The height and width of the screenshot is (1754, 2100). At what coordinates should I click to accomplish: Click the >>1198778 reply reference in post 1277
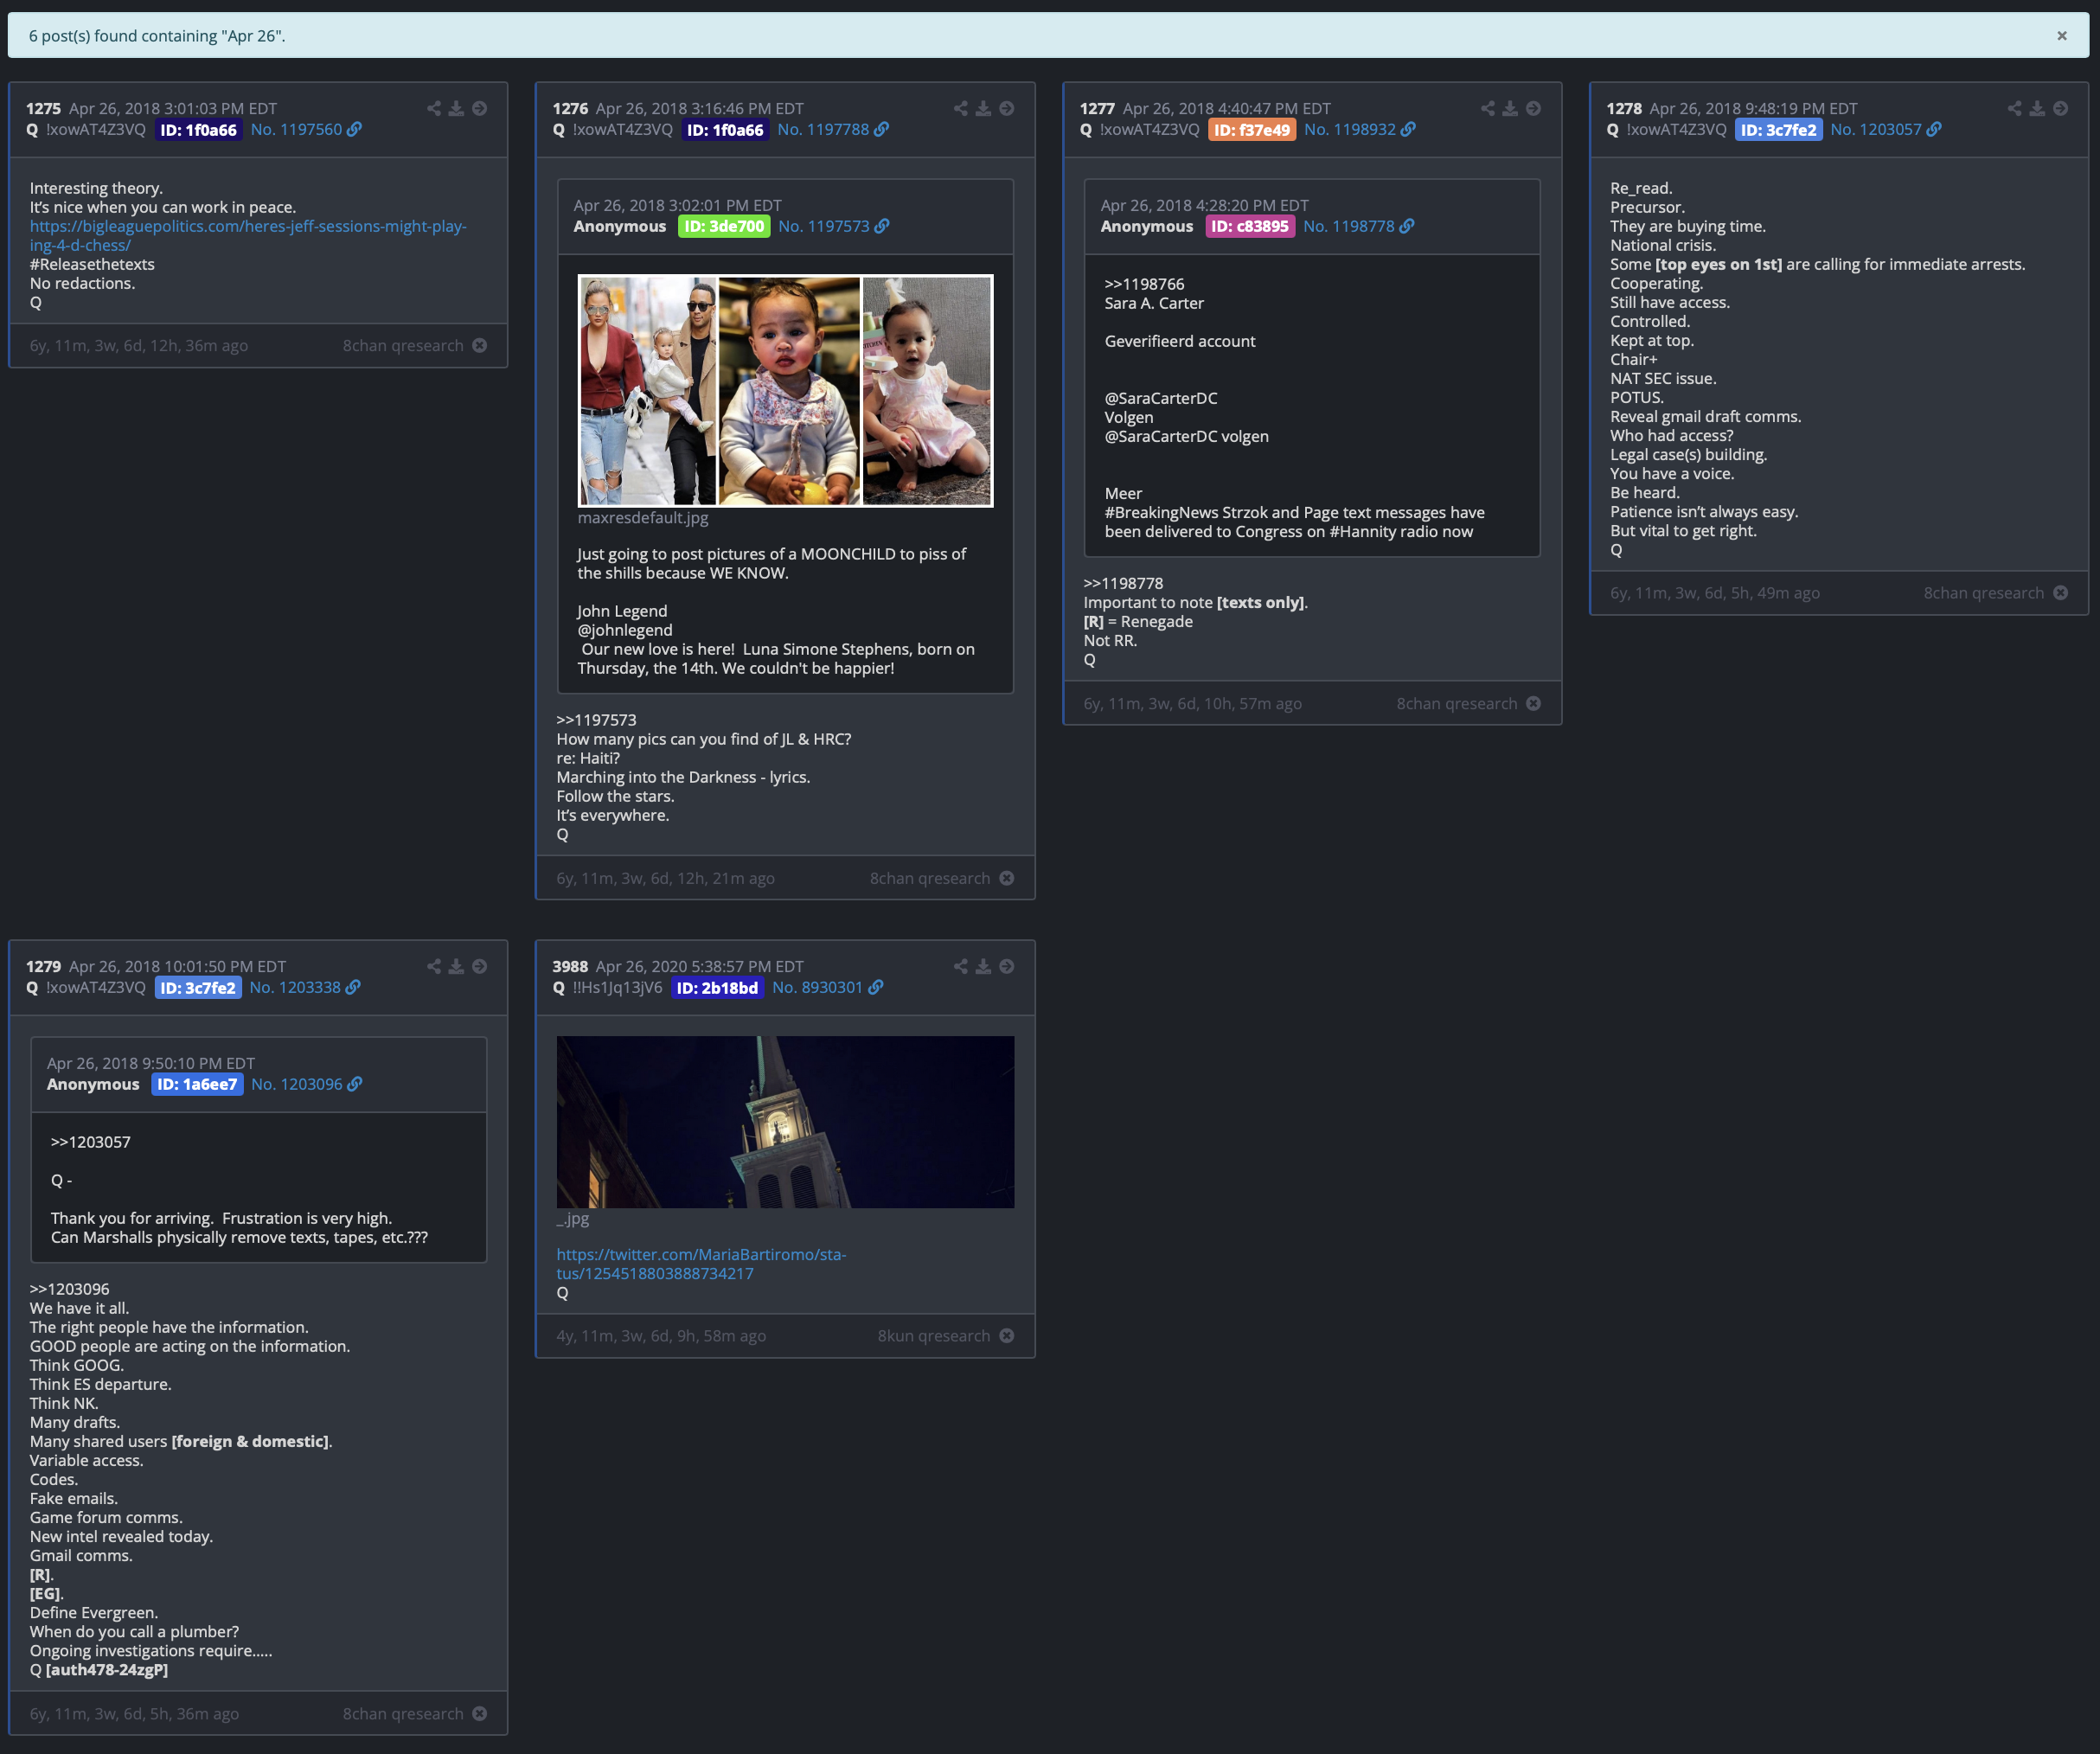(x=1123, y=584)
